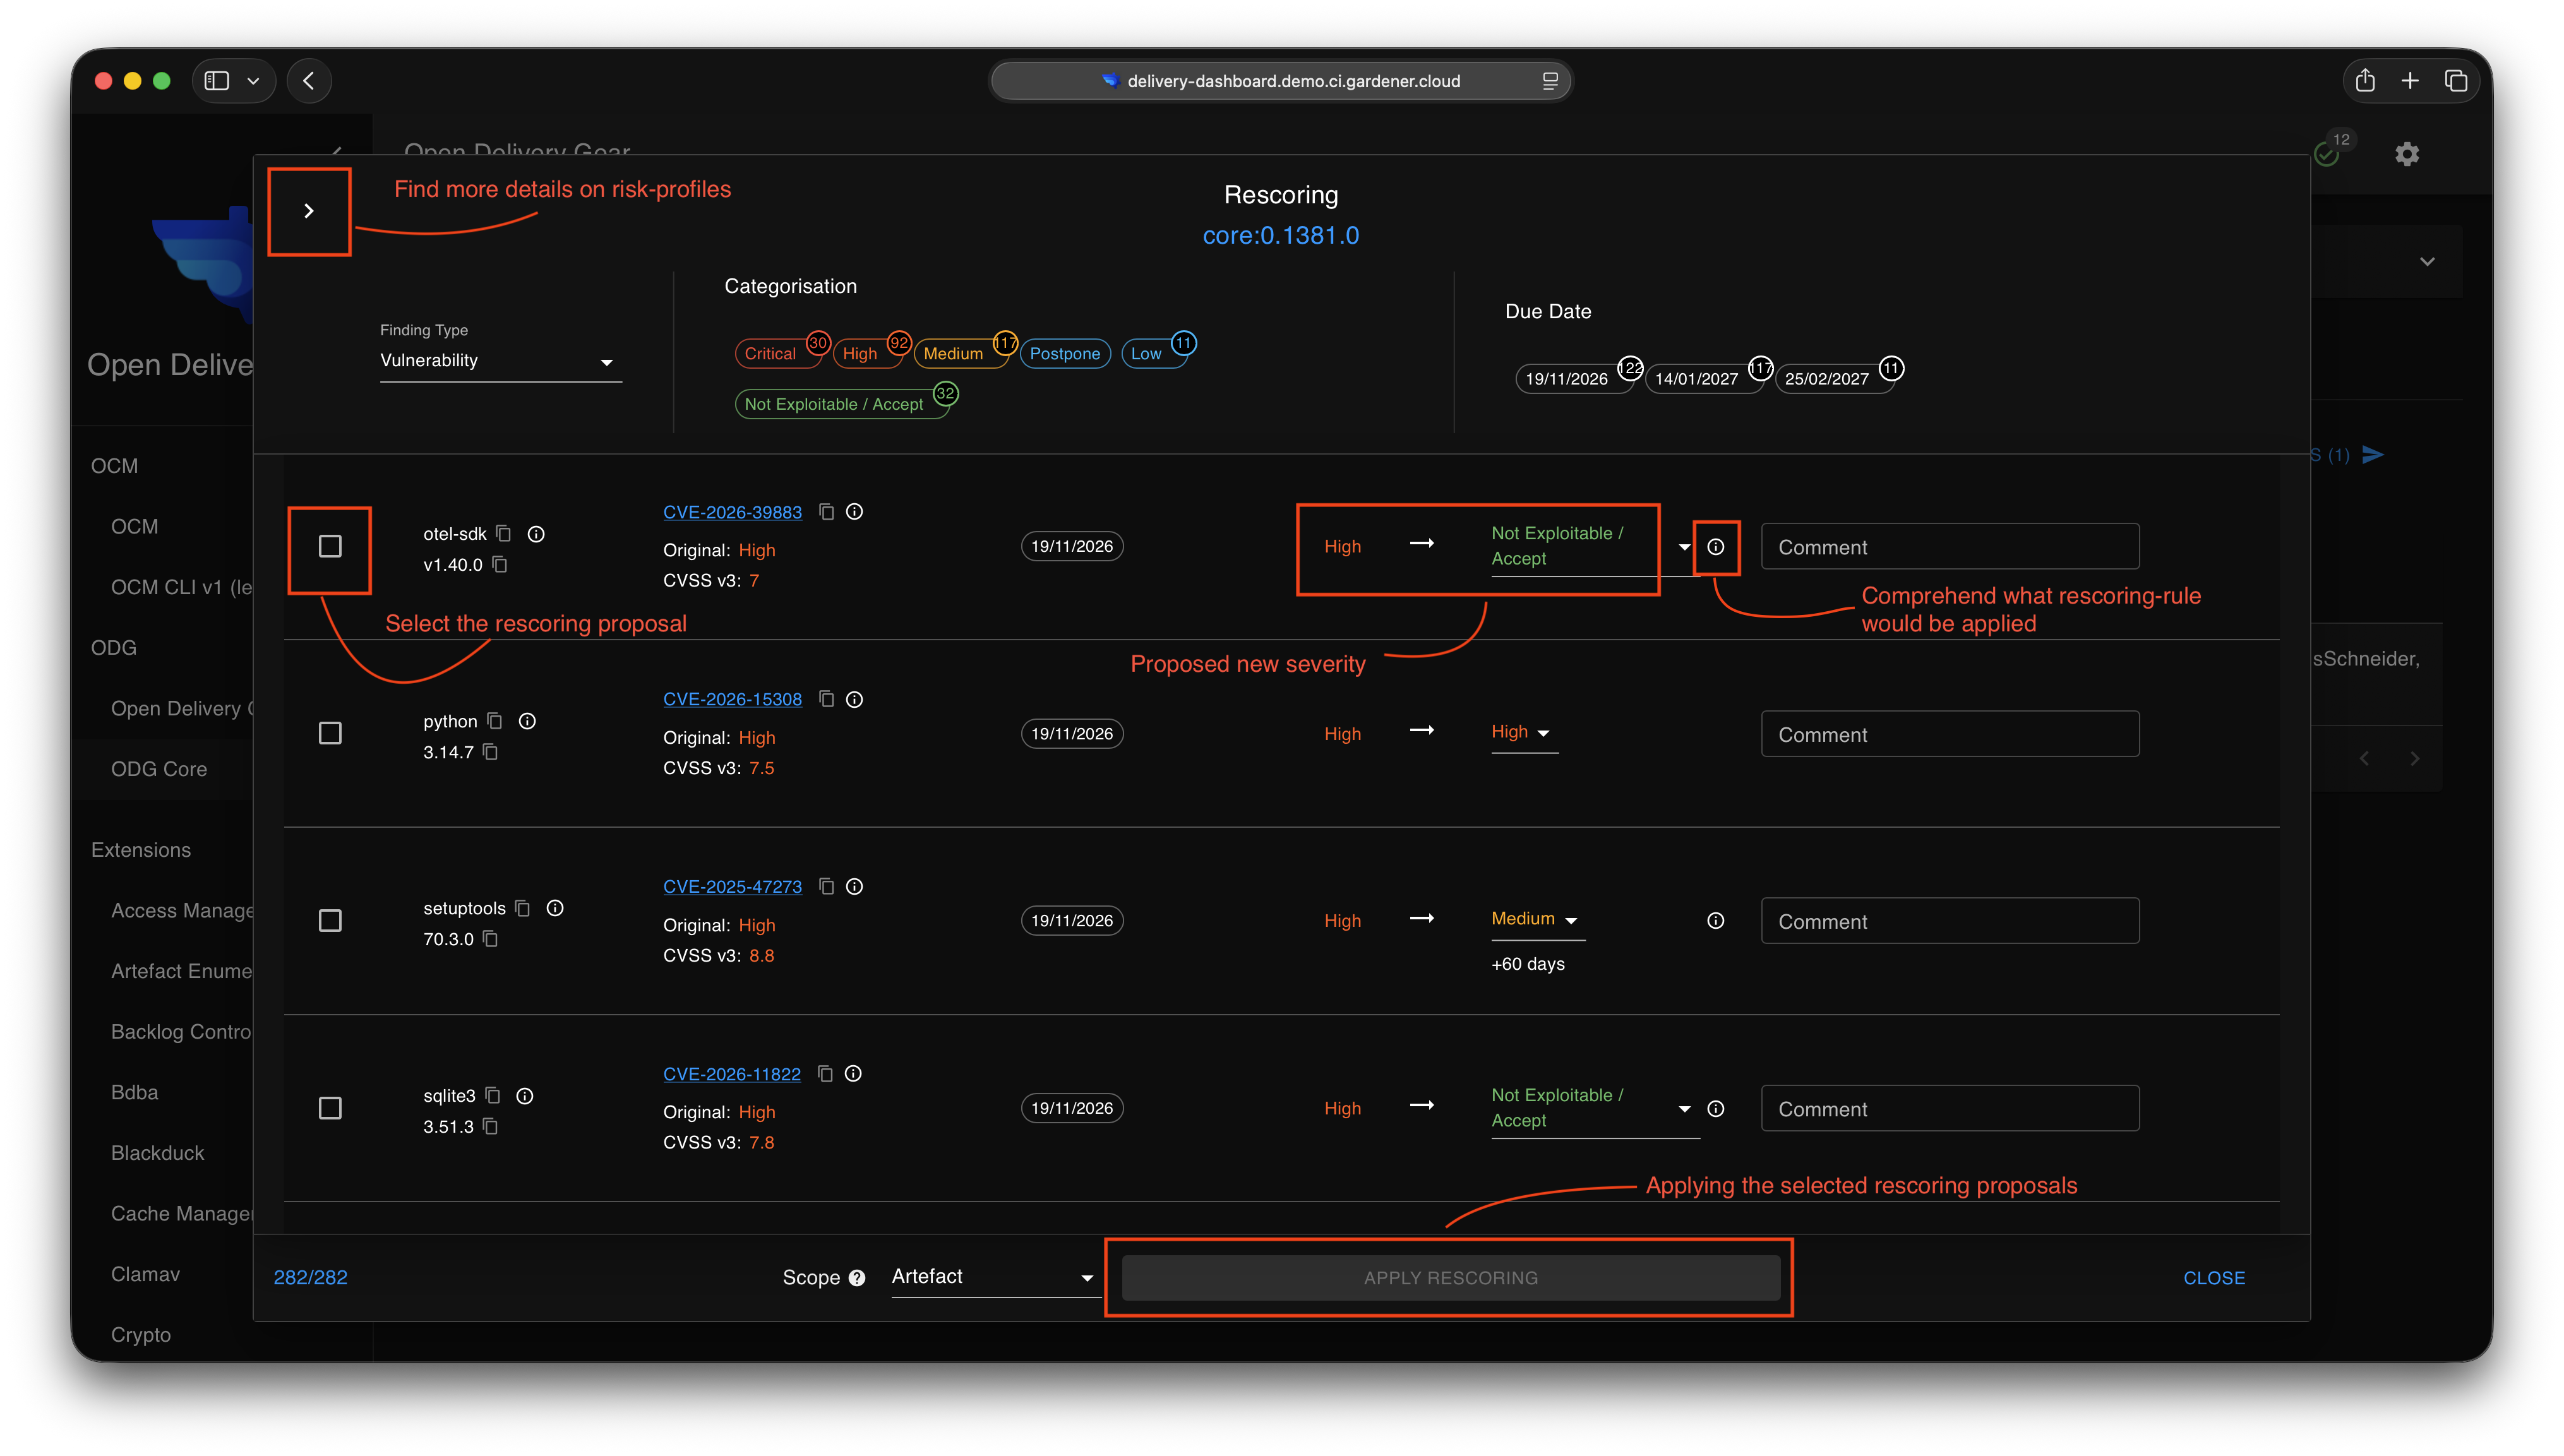Click Comment field for python row
The height and width of the screenshot is (1456, 2564).
point(1949,734)
